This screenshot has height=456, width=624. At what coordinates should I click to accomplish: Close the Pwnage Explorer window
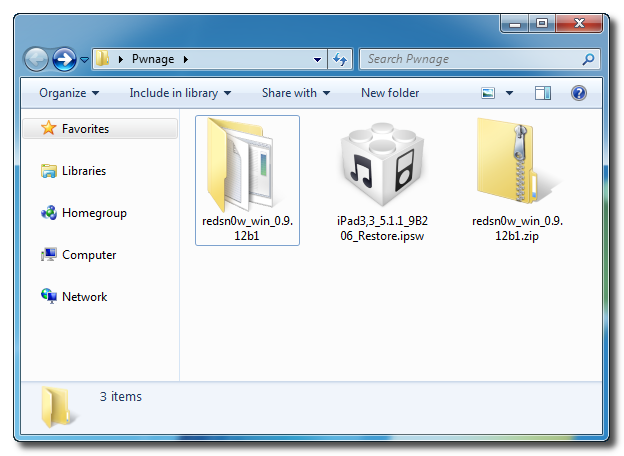pos(579,24)
